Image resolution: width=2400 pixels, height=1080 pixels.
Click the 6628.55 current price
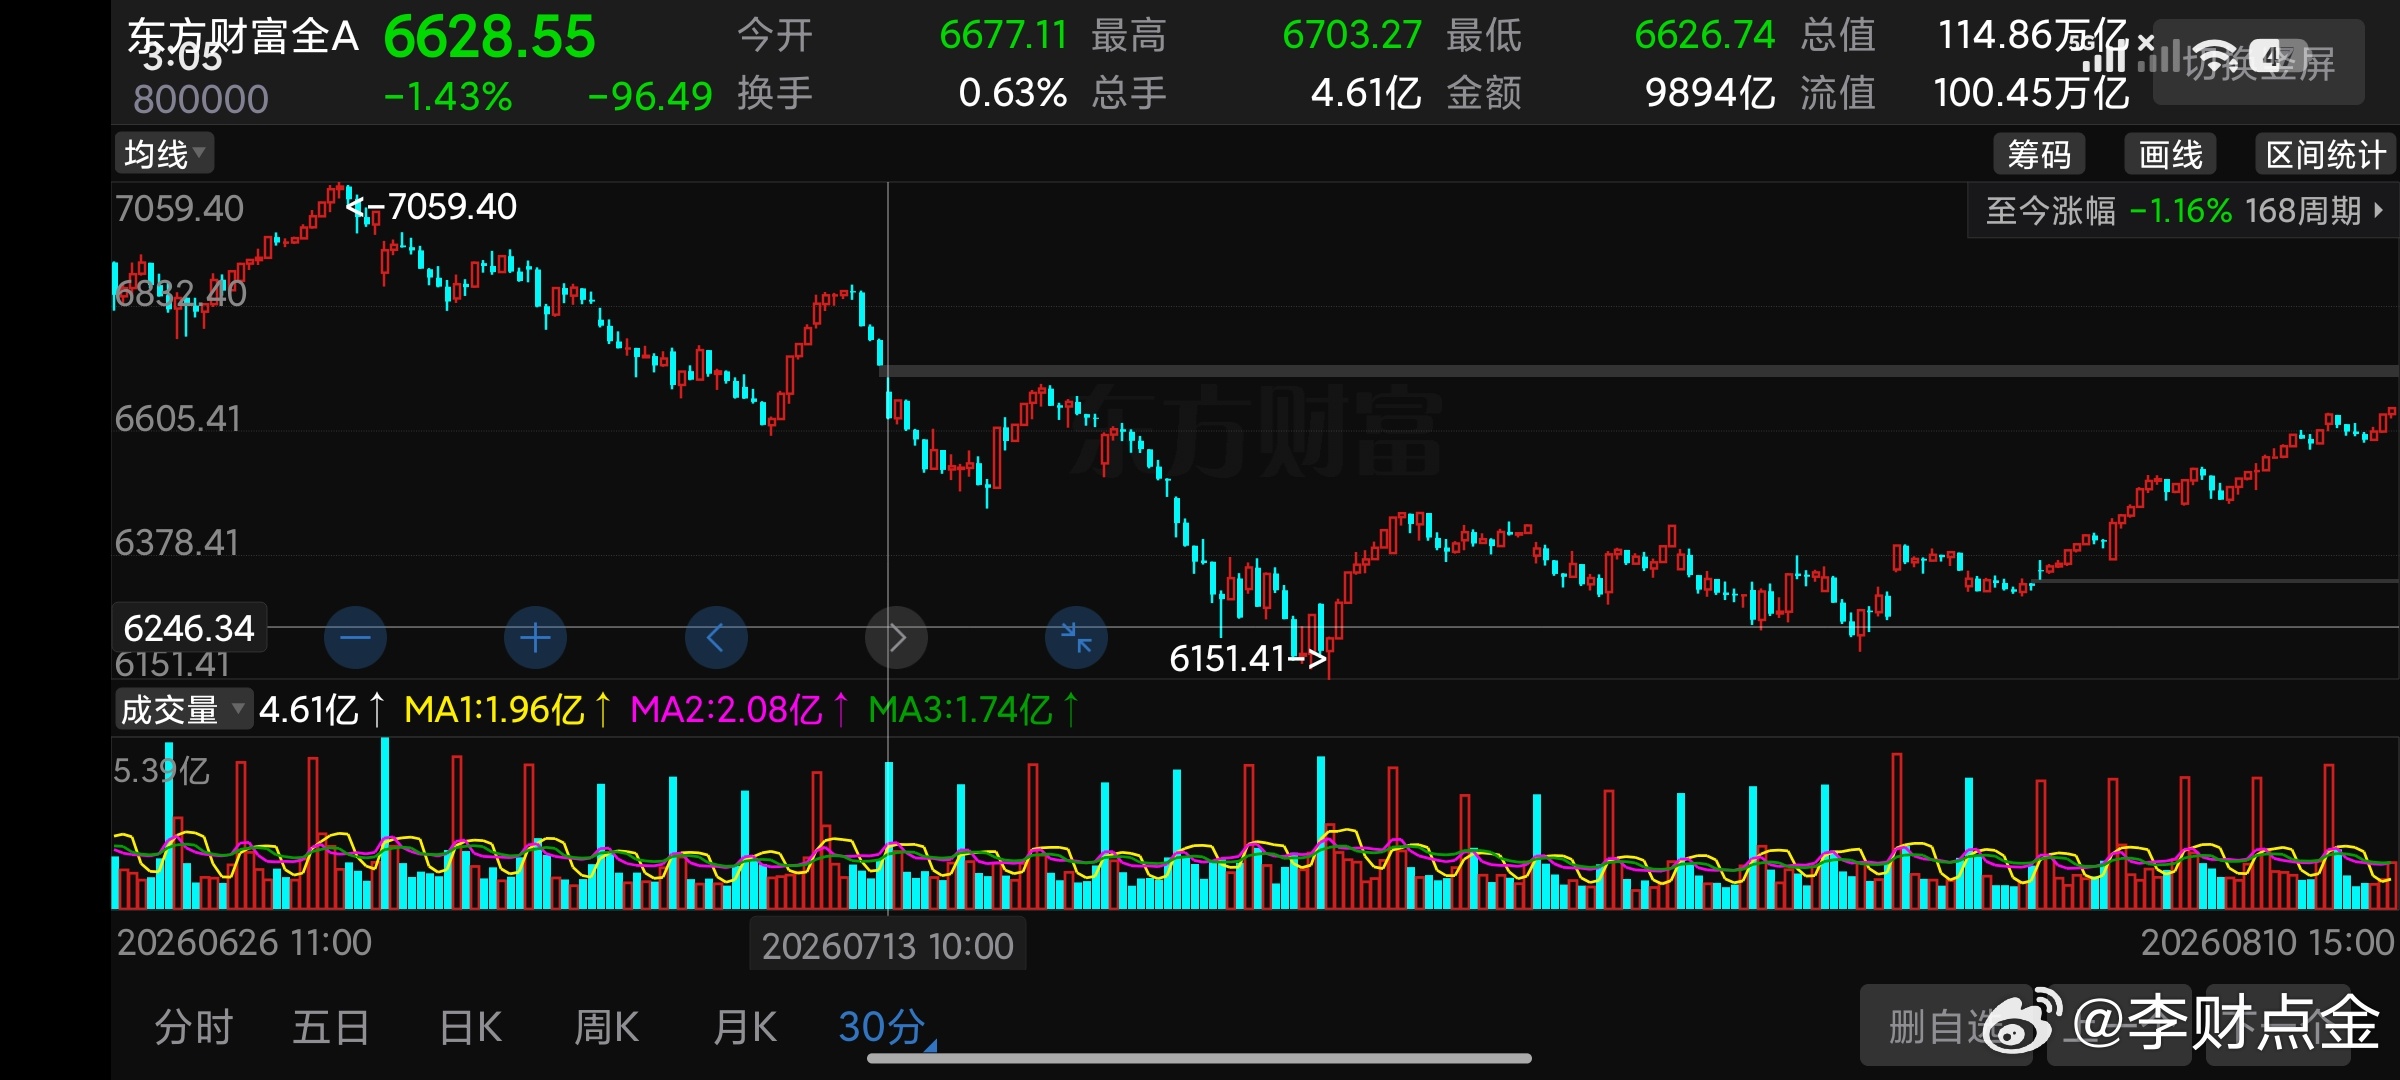(x=489, y=38)
